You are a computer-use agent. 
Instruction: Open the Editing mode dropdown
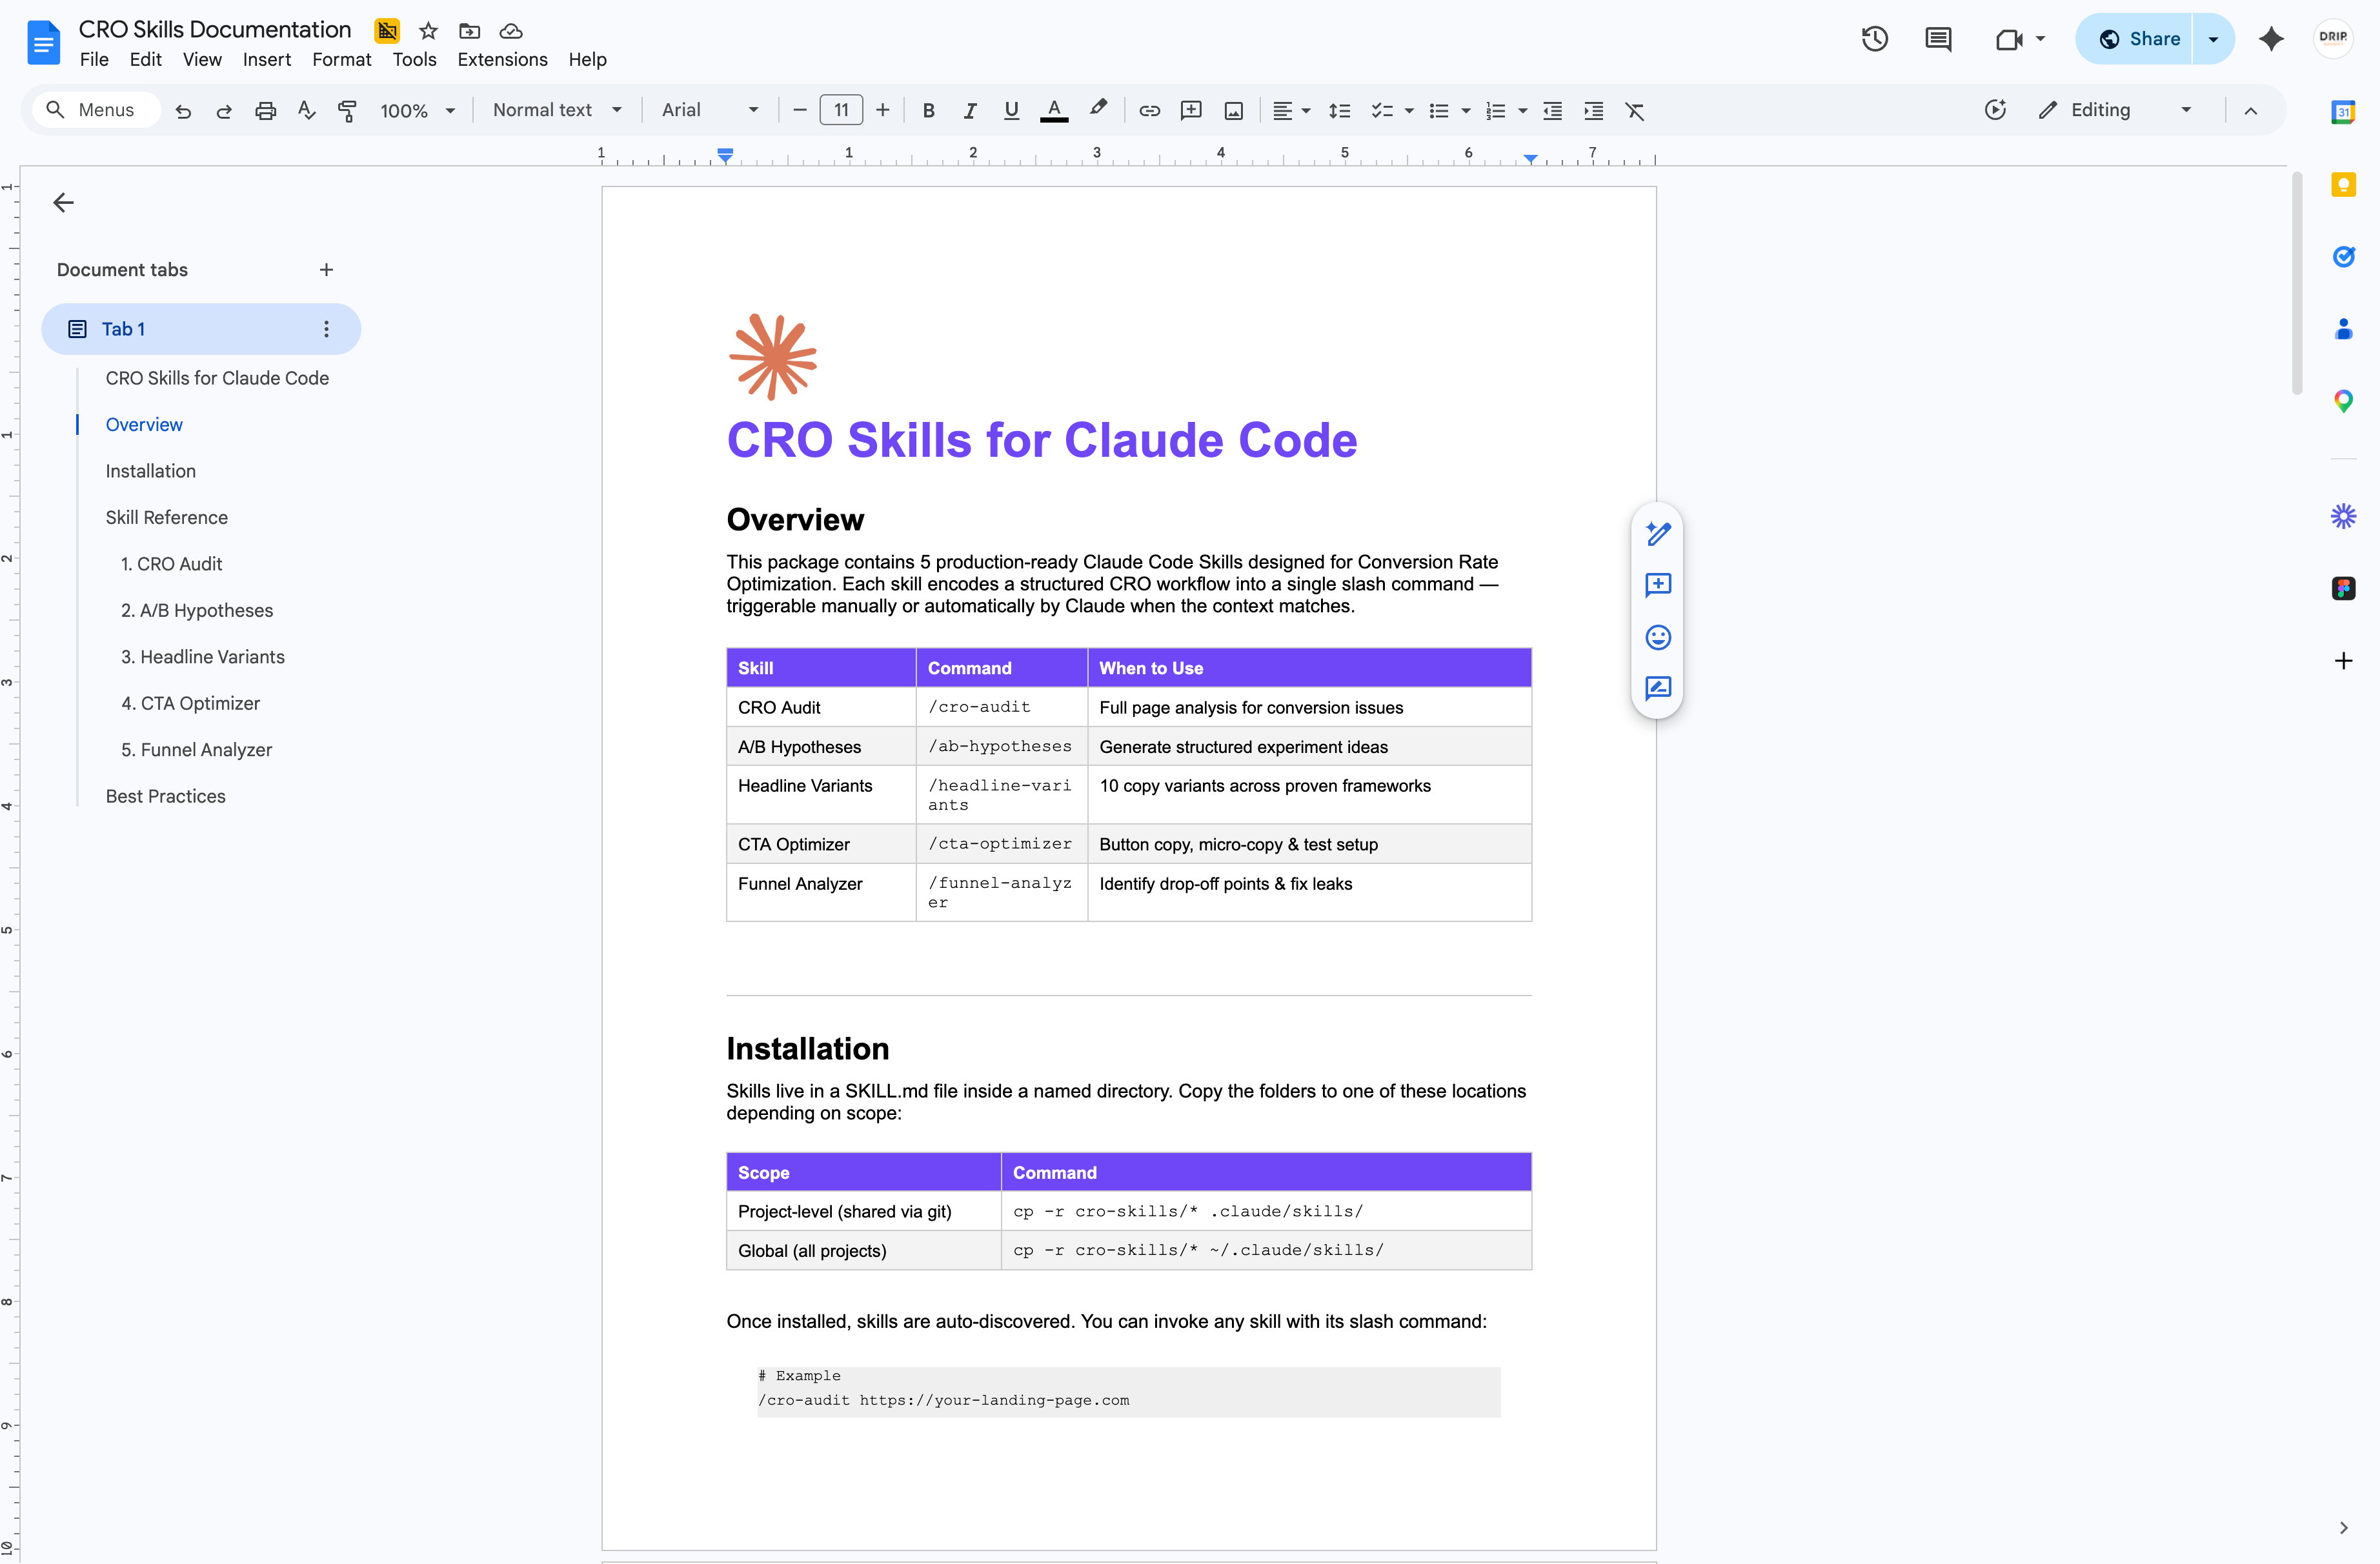tap(2116, 111)
